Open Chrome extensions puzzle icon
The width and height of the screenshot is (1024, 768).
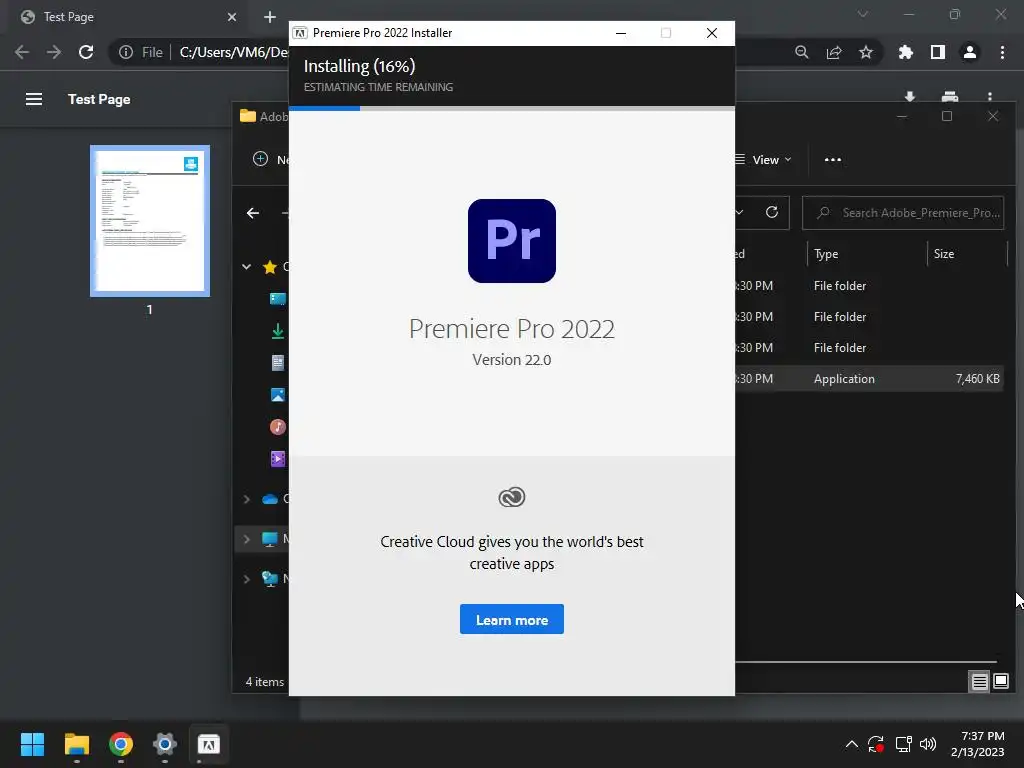coord(905,52)
